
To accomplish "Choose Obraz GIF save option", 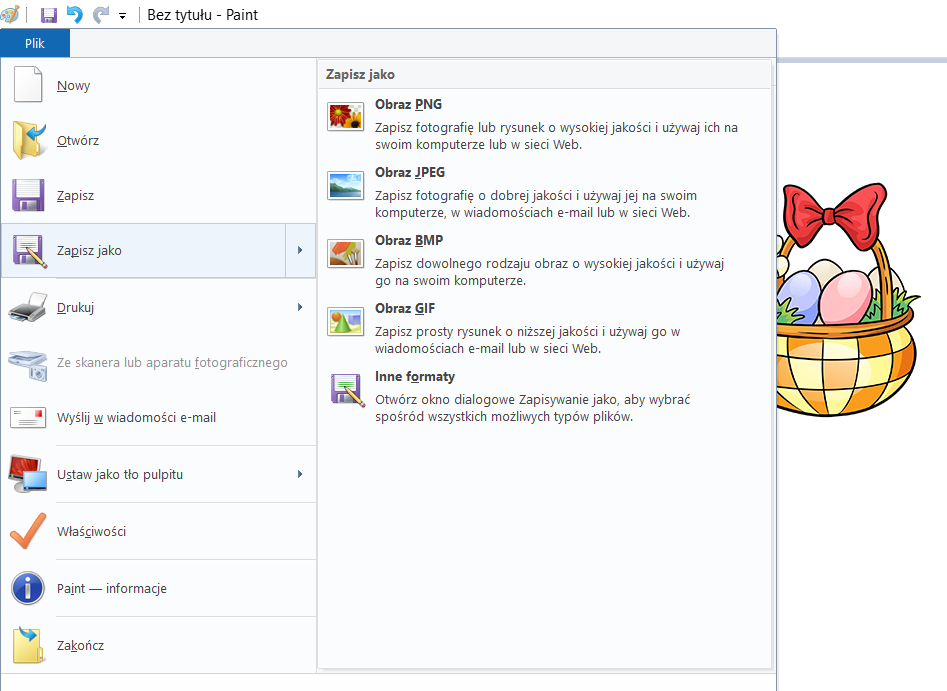I will [x=544, y=327].
